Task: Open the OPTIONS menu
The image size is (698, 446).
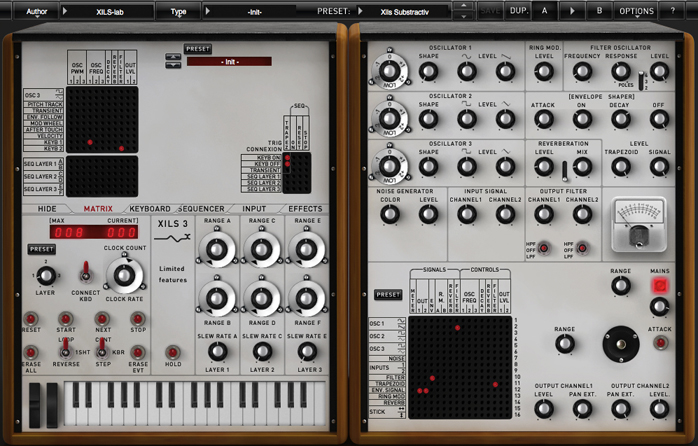Action: coord(637,11)
